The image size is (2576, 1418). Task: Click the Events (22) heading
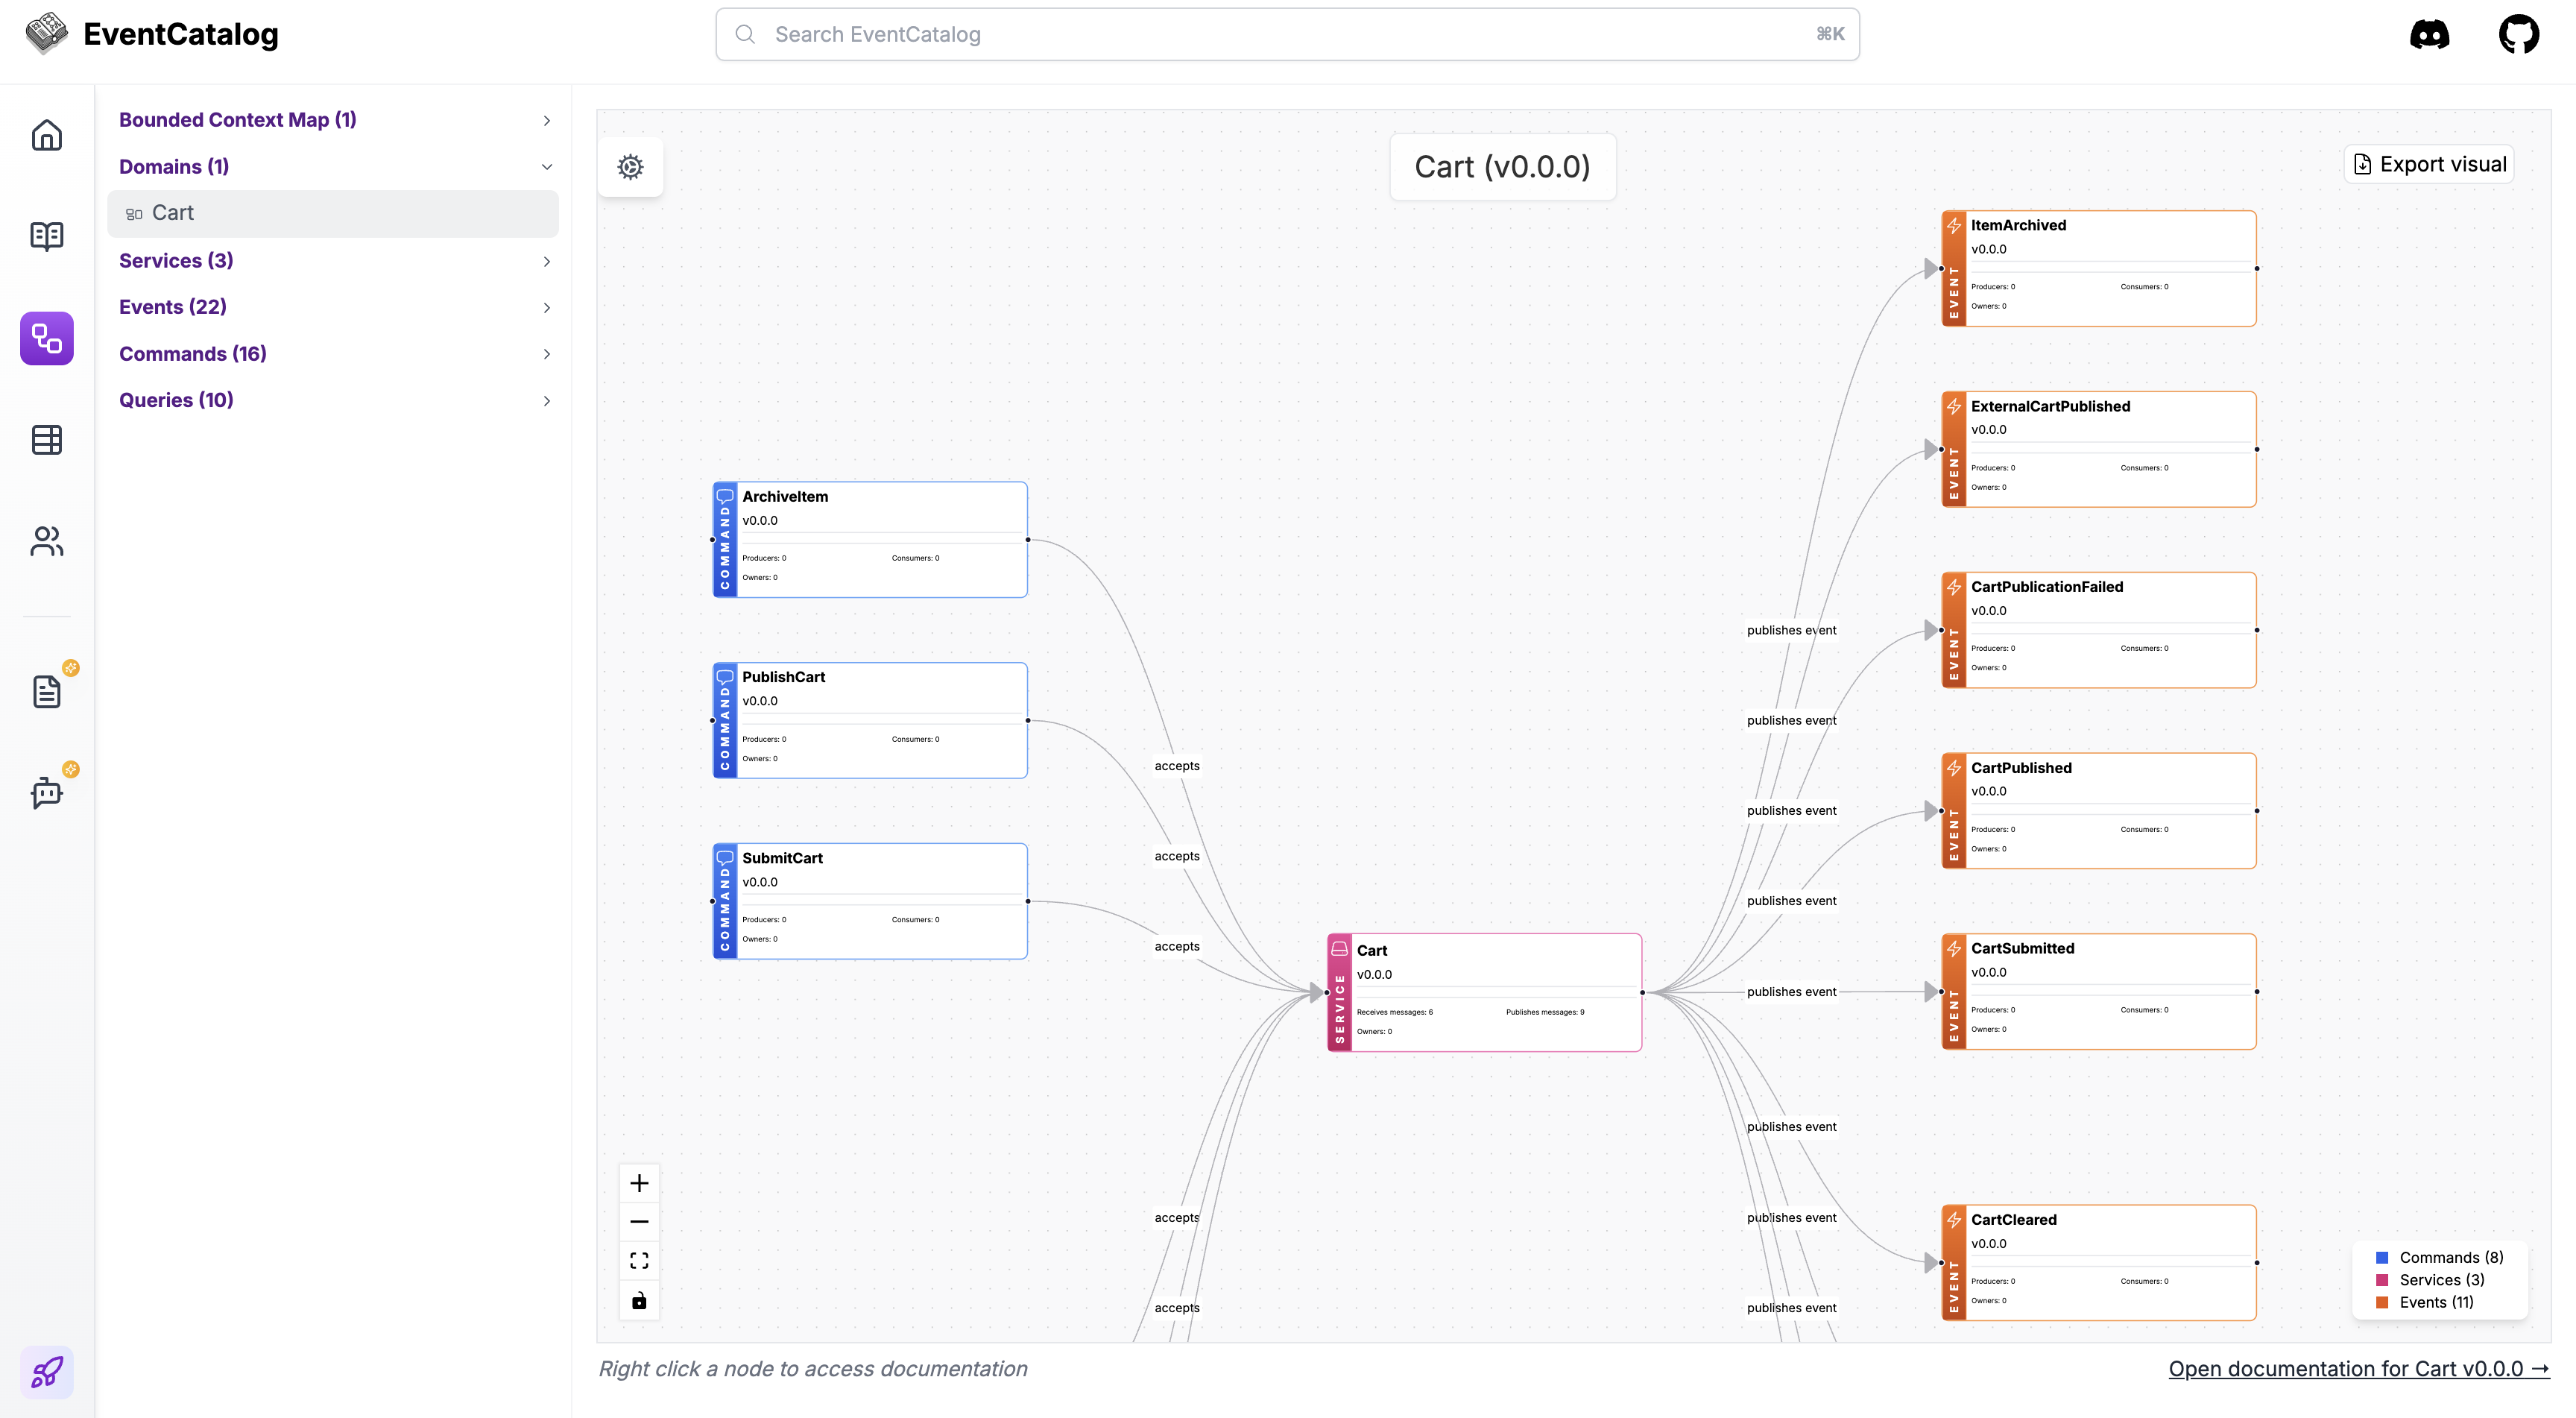pyautogui.click(x=173, y=307)
